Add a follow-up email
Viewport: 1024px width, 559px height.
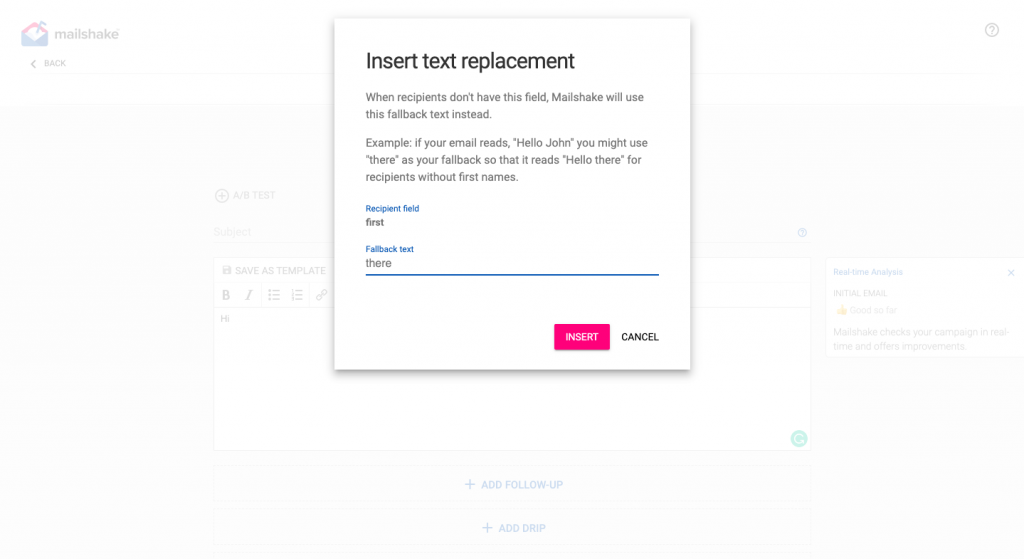click(513, 485)
